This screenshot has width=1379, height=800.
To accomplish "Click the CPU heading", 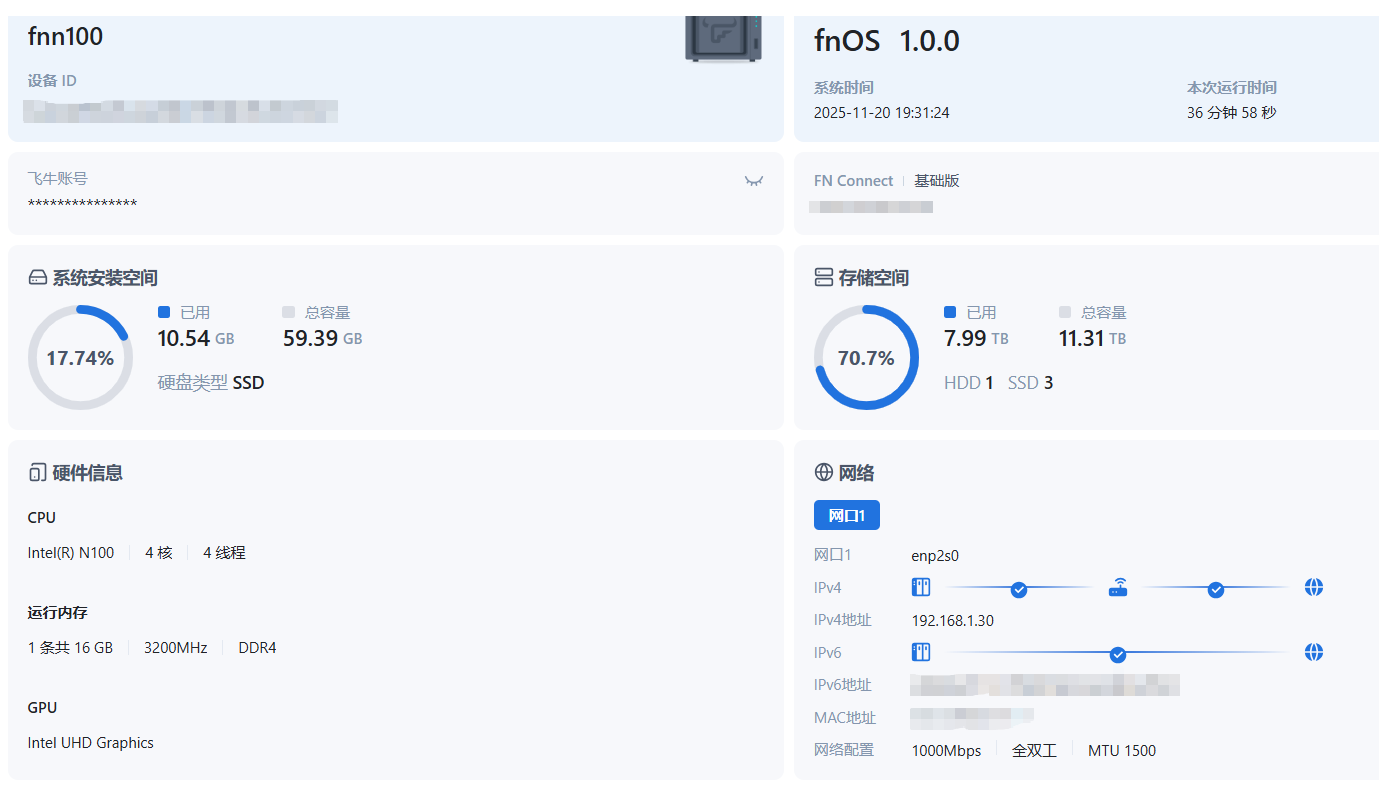I will click(42, 517).
